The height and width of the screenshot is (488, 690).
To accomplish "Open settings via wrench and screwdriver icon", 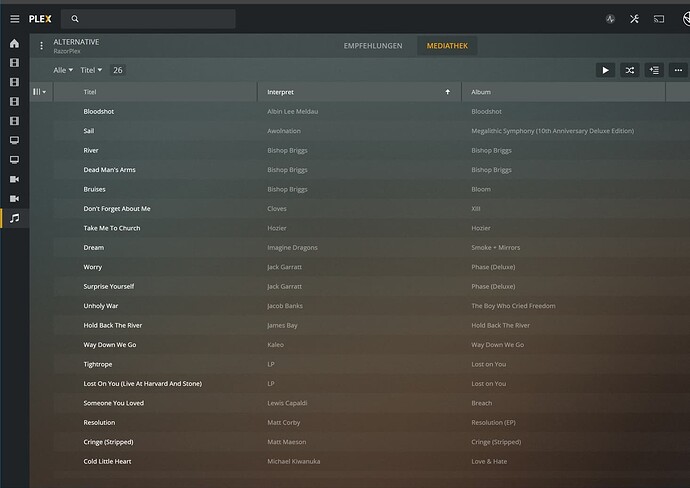I will pyautogui.click(x=634, y=19).
